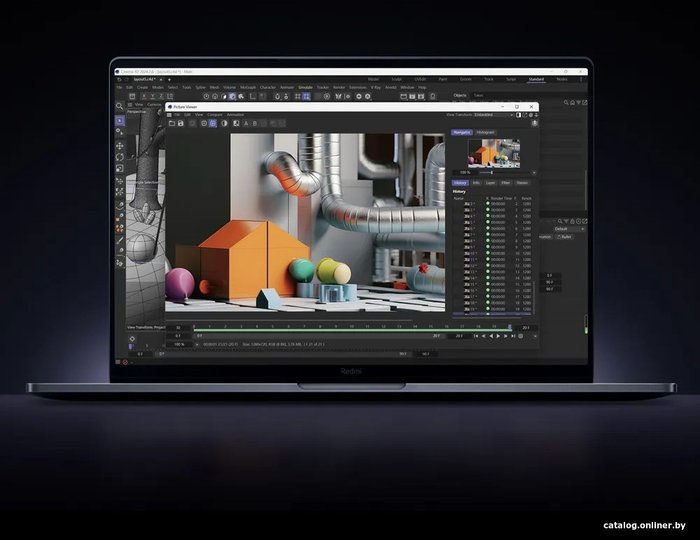
Task: Click the highlighted grid snap icon in main toolbar
Action: pos(307,96)
